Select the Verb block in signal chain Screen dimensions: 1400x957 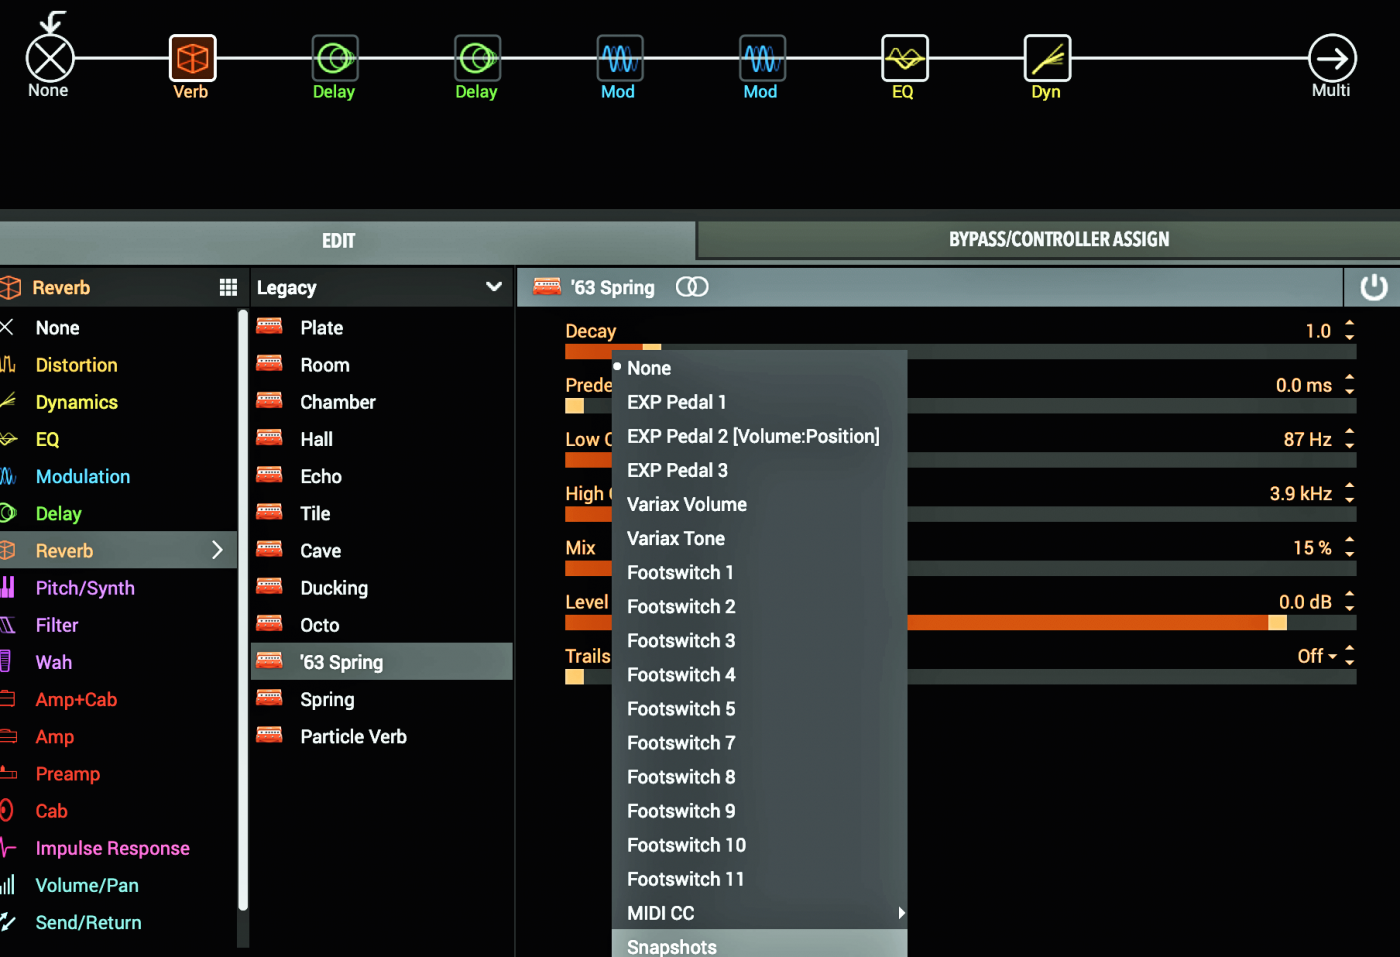tap(192, 58)
